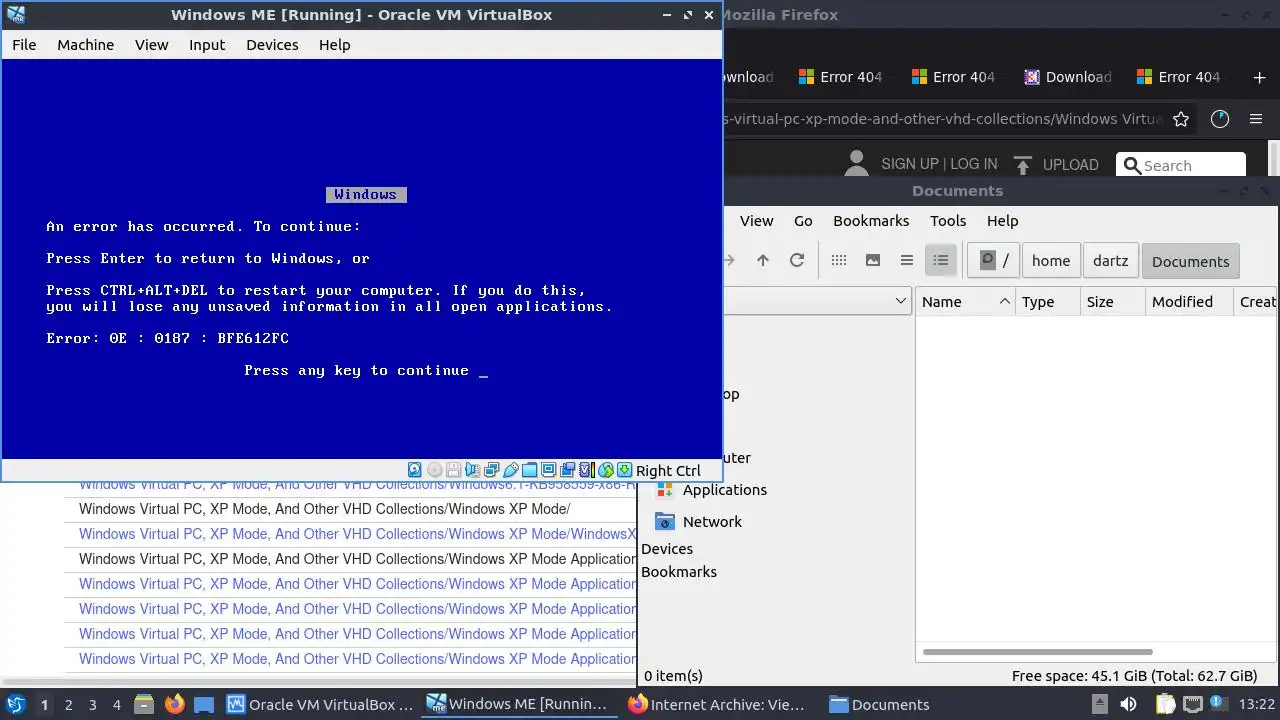The image size is (1280, 720).
Task: Bookmark the page with the Firefox star icon
Action: coord(1181,119)
